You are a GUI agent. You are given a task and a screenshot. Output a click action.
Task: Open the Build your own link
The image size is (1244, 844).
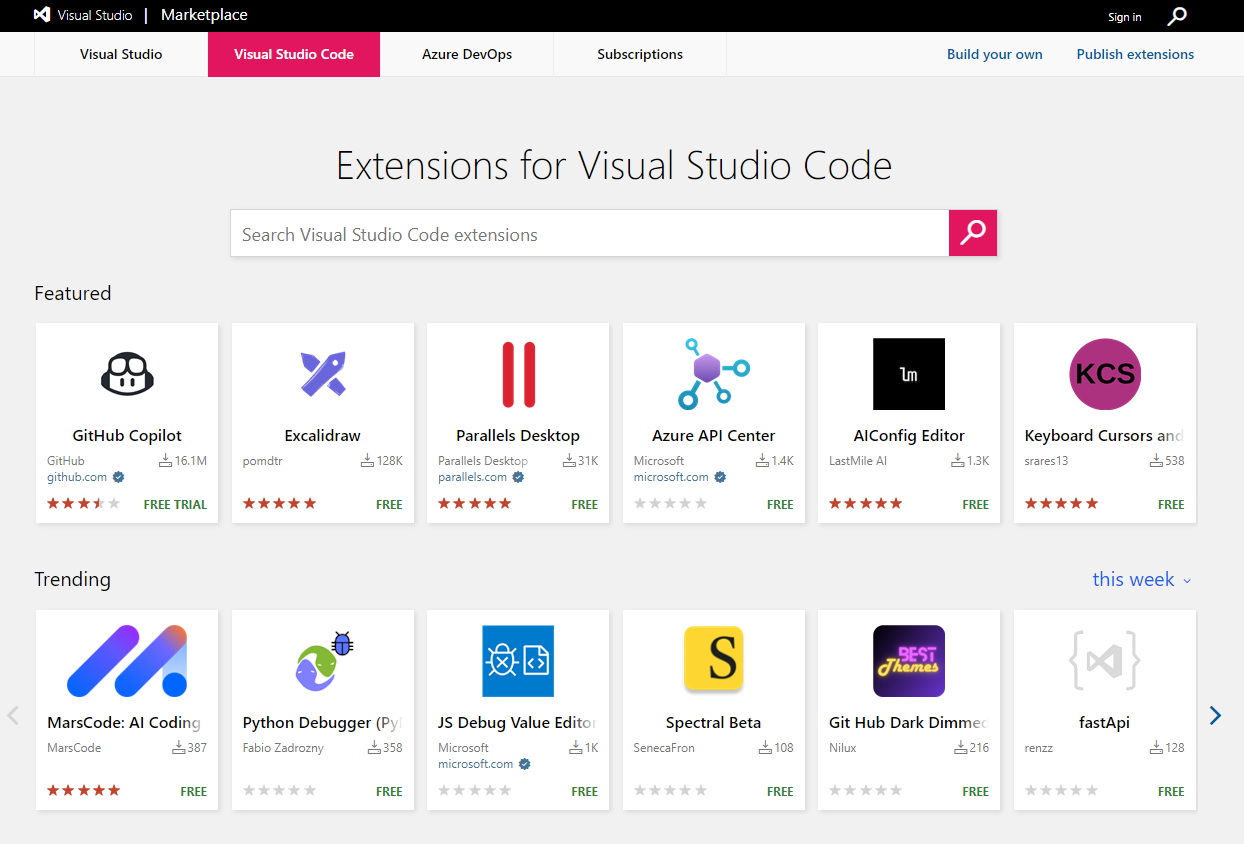pyautogui.click(x=995, y=54)
